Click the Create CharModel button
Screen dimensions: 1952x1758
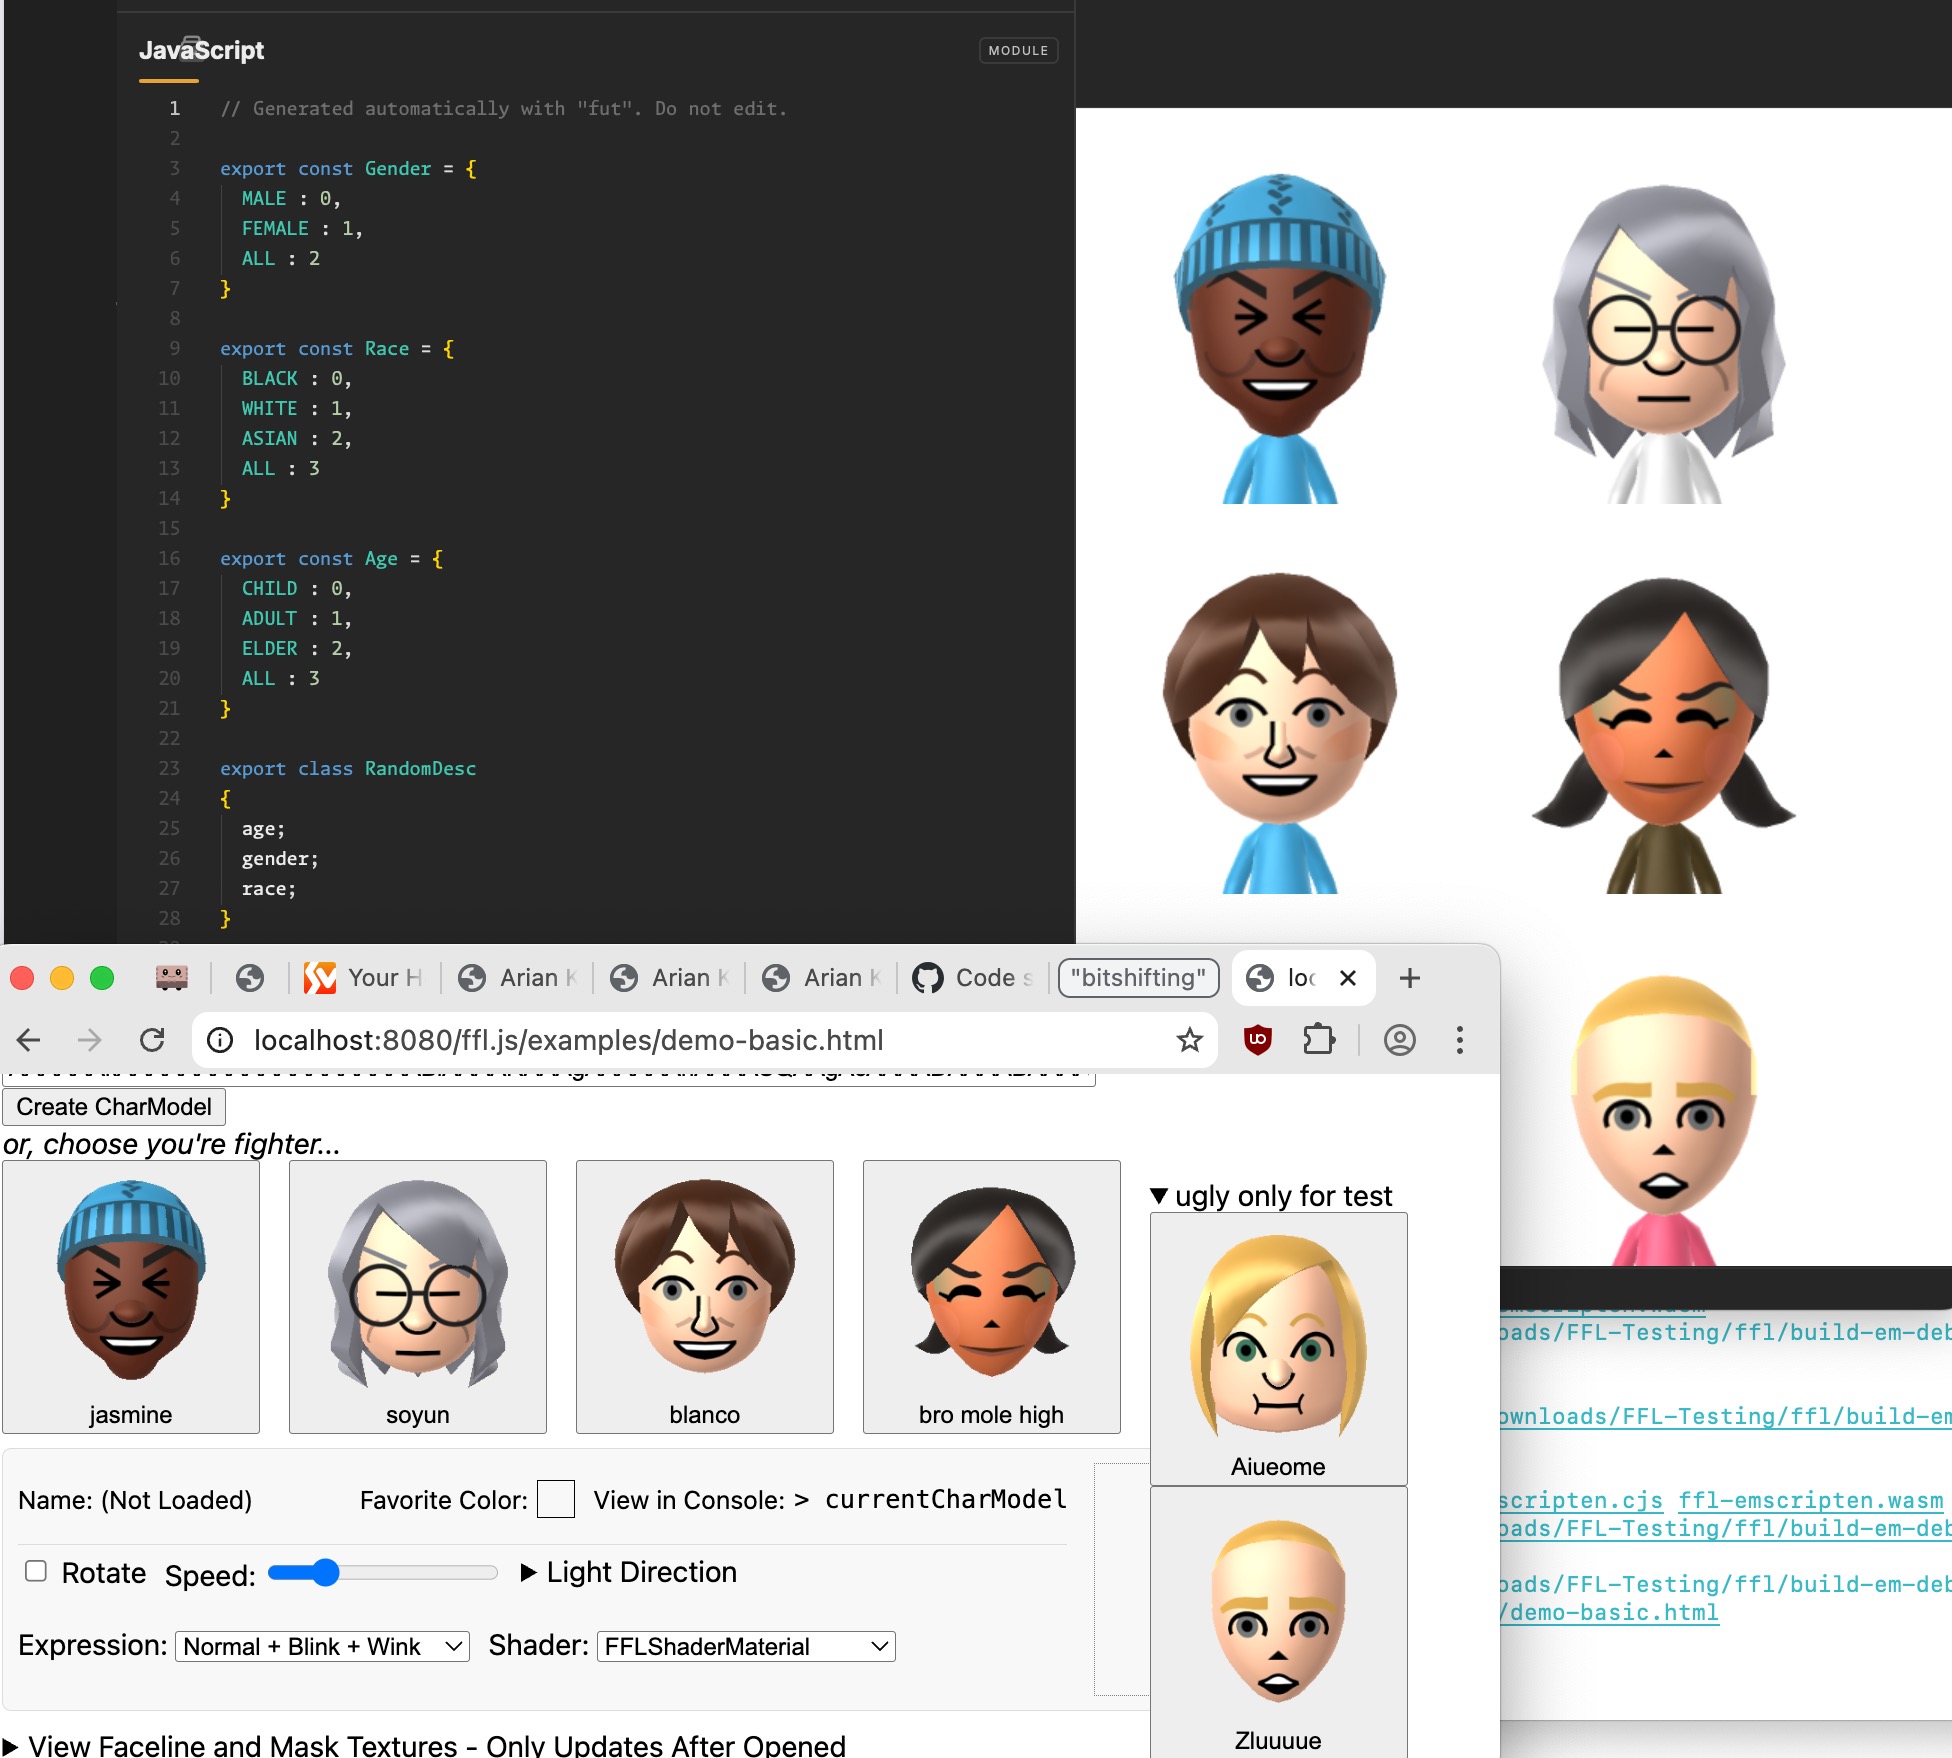click(x=114, y=1107)
